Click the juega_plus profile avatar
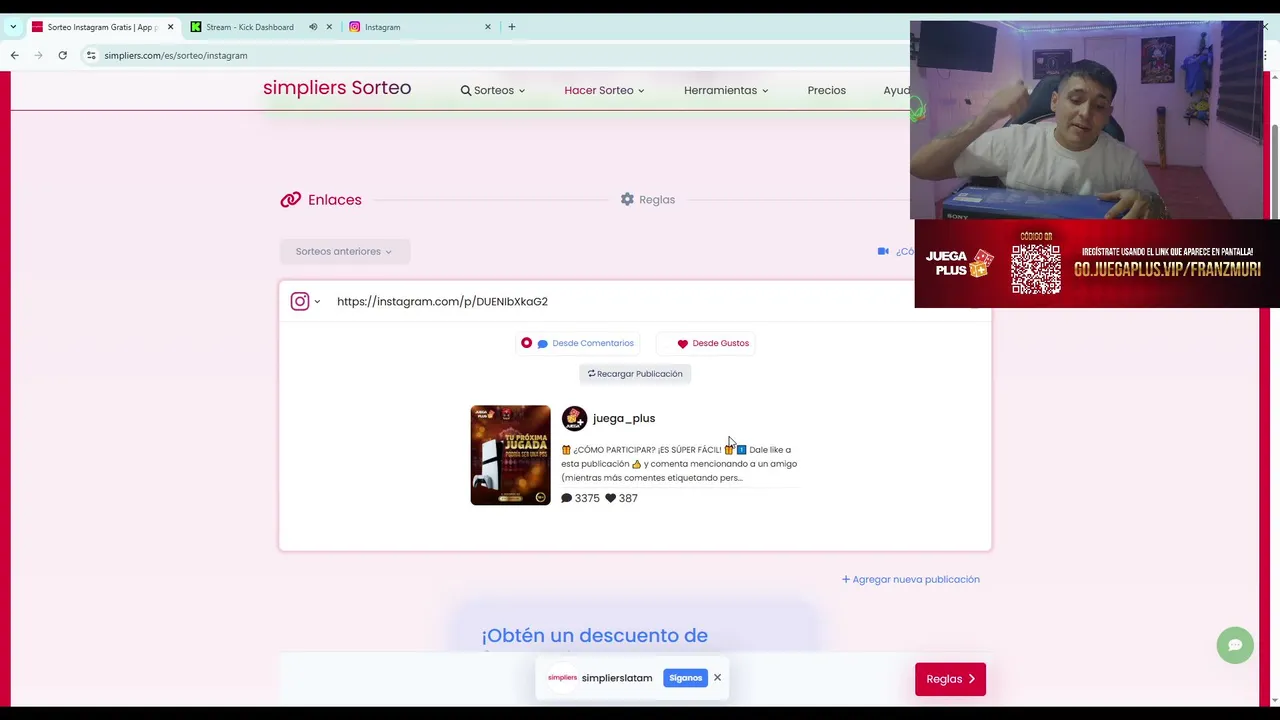 [574, 418]
